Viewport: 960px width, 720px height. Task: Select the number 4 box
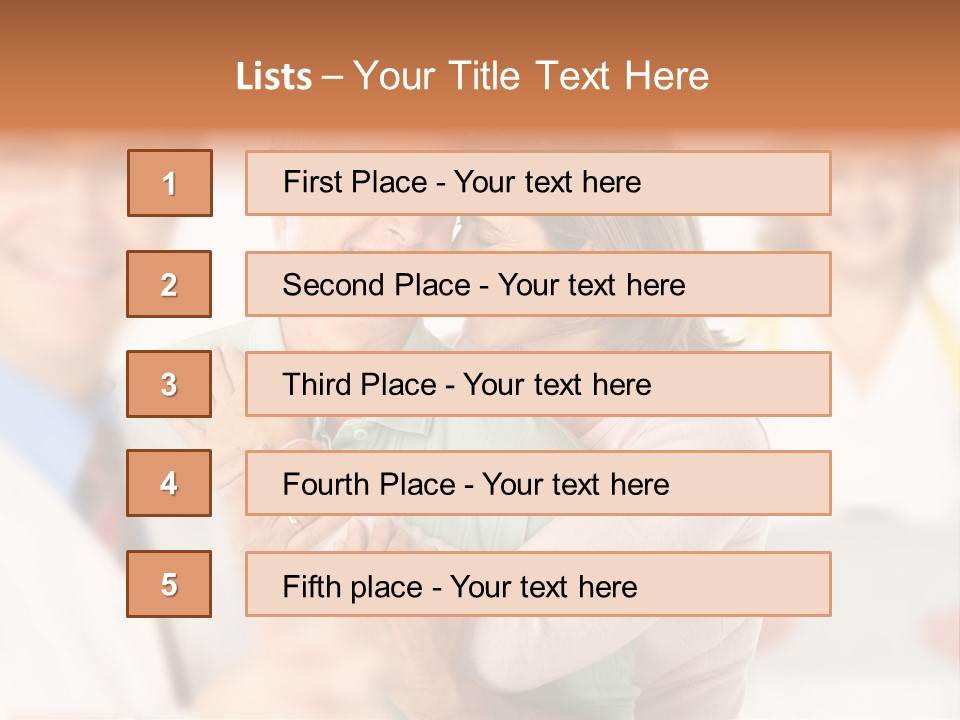(x=169, y=483)
